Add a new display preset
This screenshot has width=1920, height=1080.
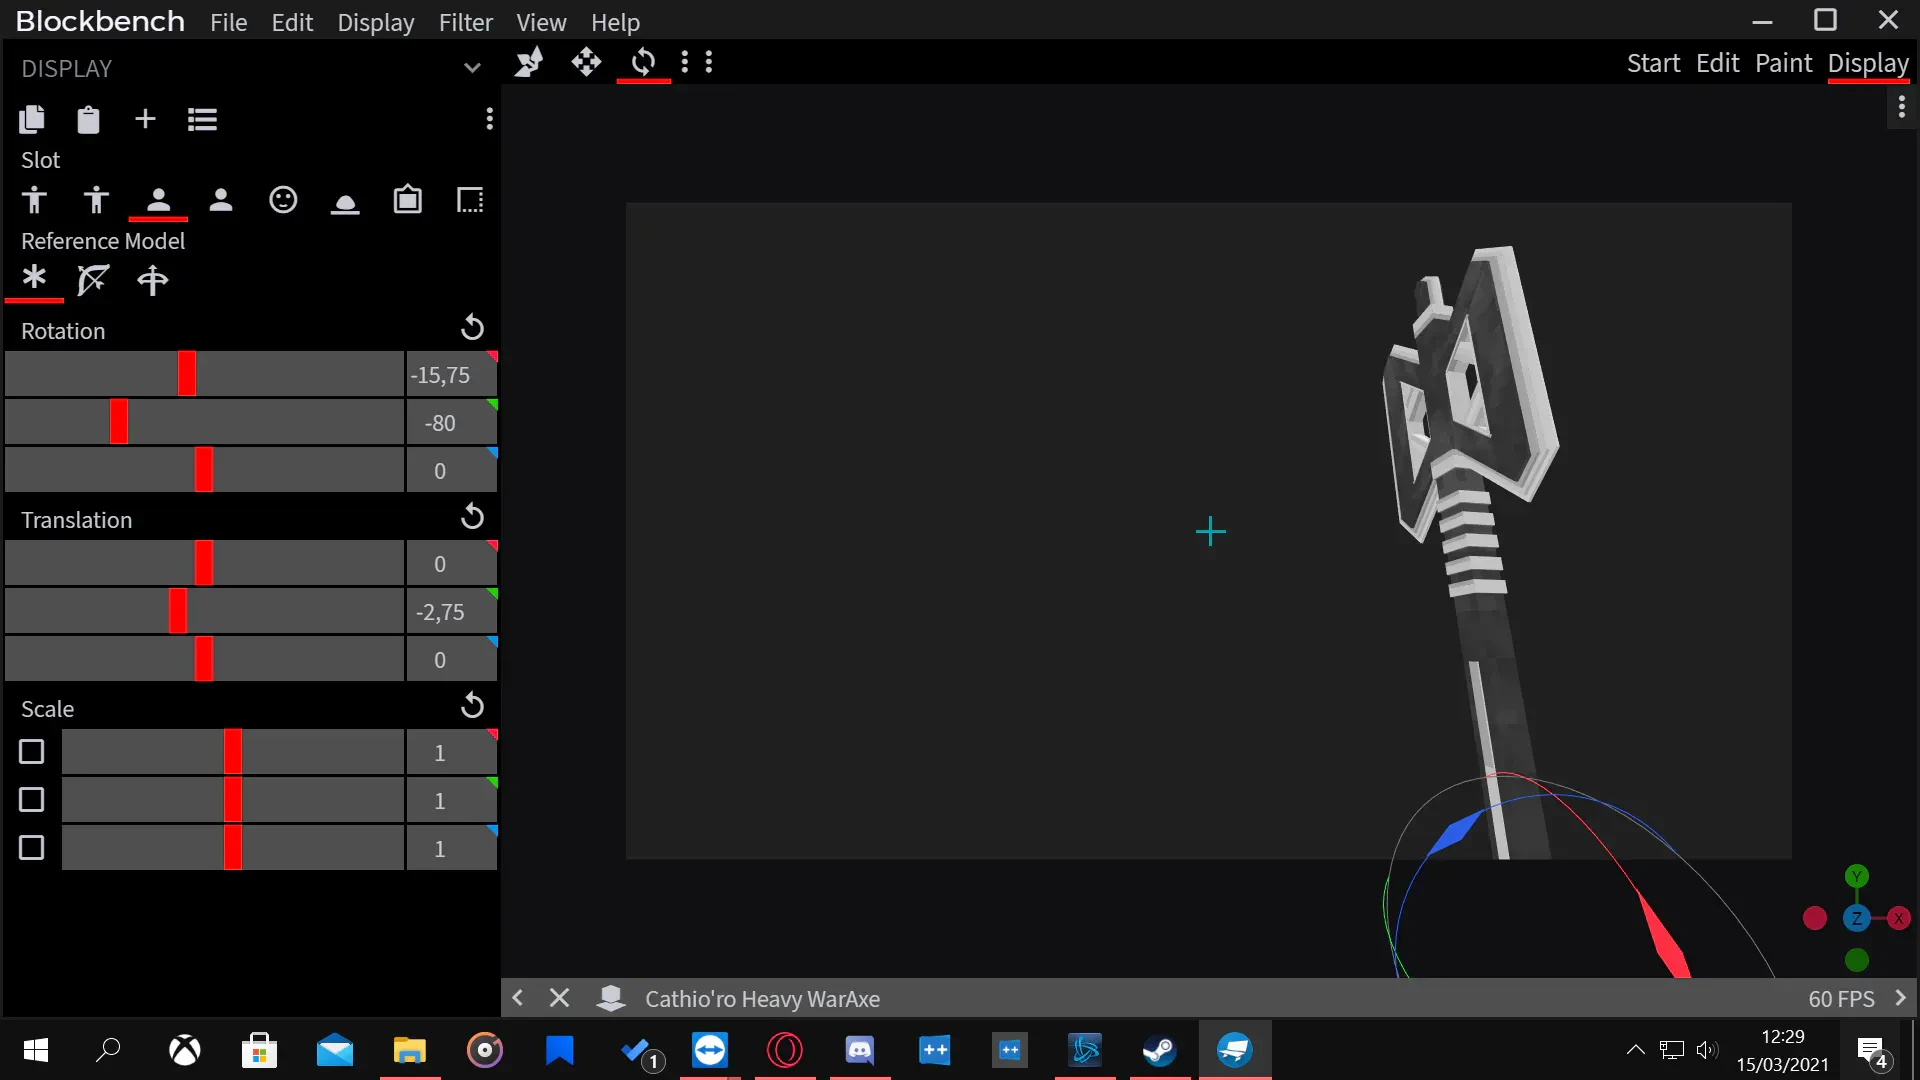145,119
